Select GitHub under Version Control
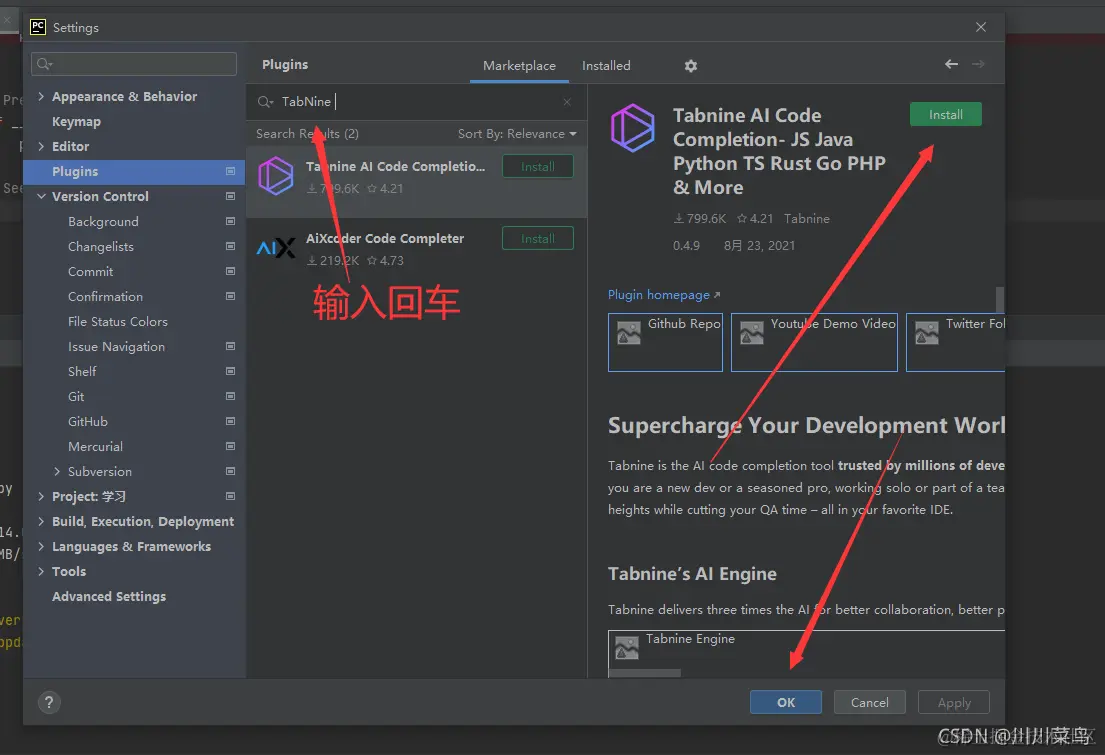Image resolution: width=1105 pixels, height=755 pixels. click(x=87, y=421)
